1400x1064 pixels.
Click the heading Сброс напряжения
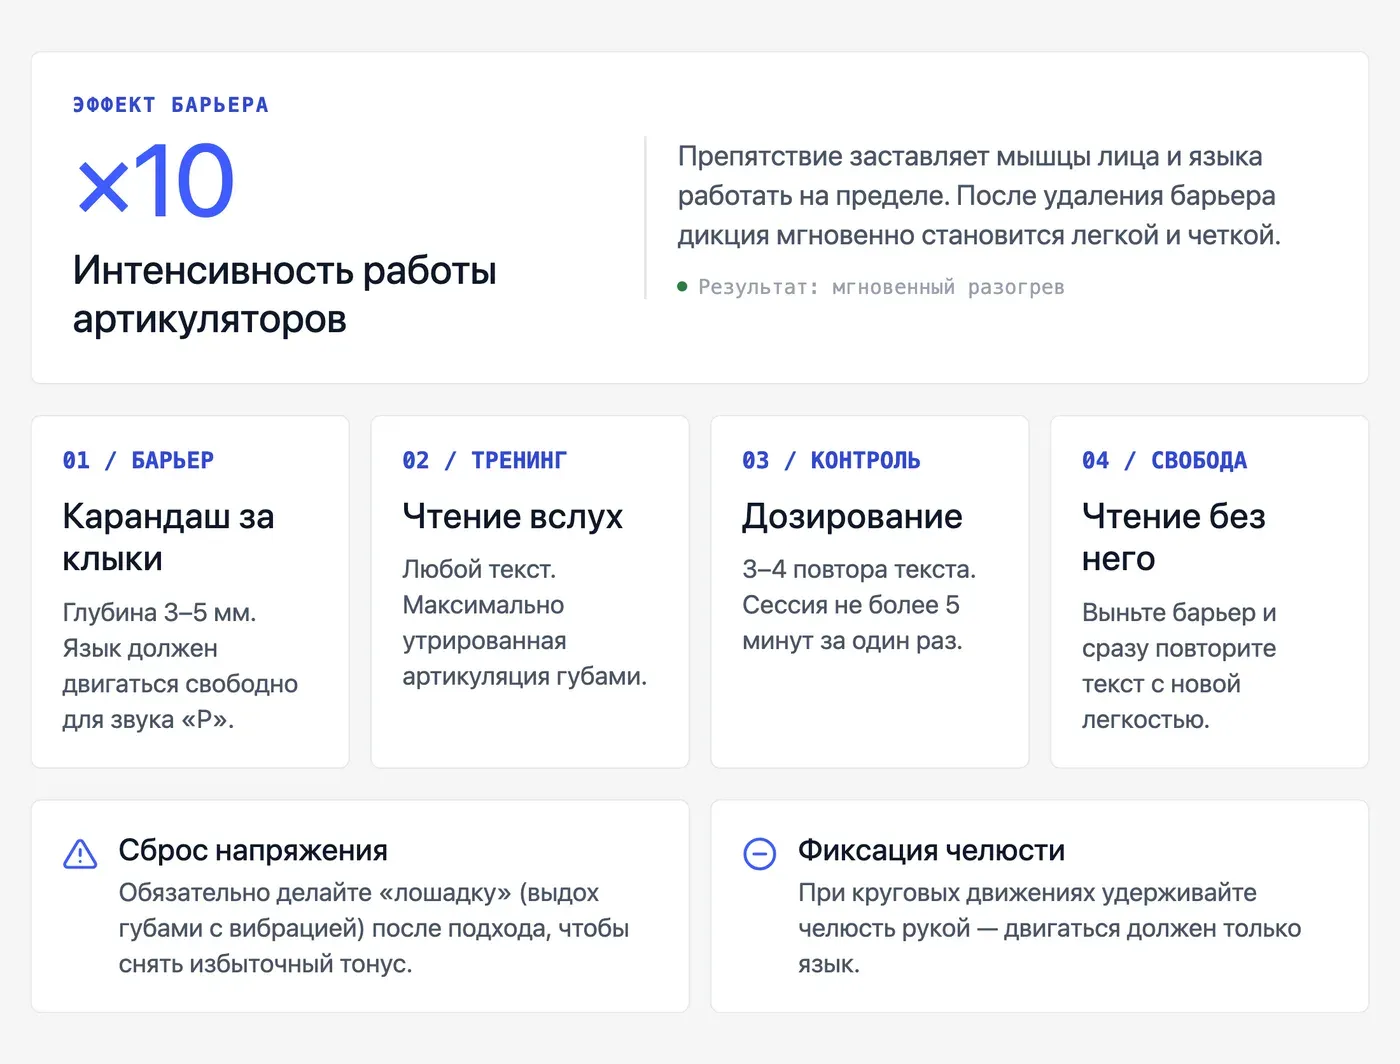coord(253,850)
